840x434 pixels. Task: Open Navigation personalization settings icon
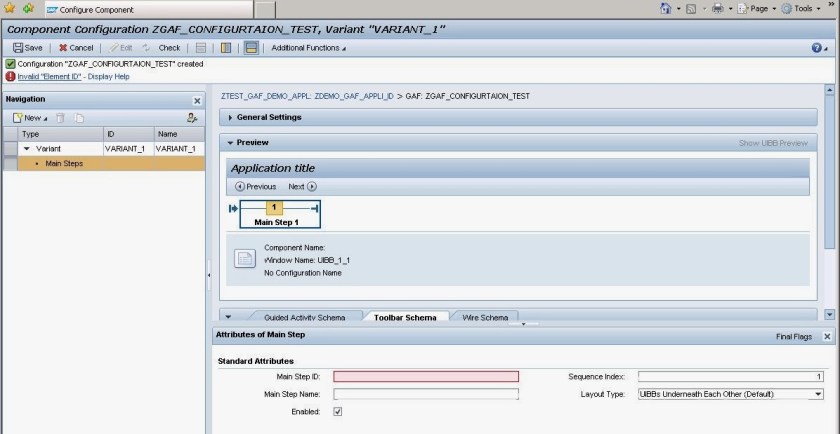pyautogui.click(x=192, y=118)
